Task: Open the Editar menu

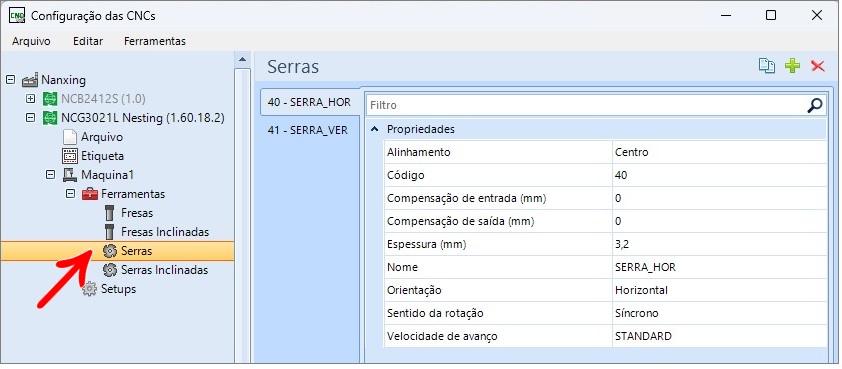Action: [88, 41]
